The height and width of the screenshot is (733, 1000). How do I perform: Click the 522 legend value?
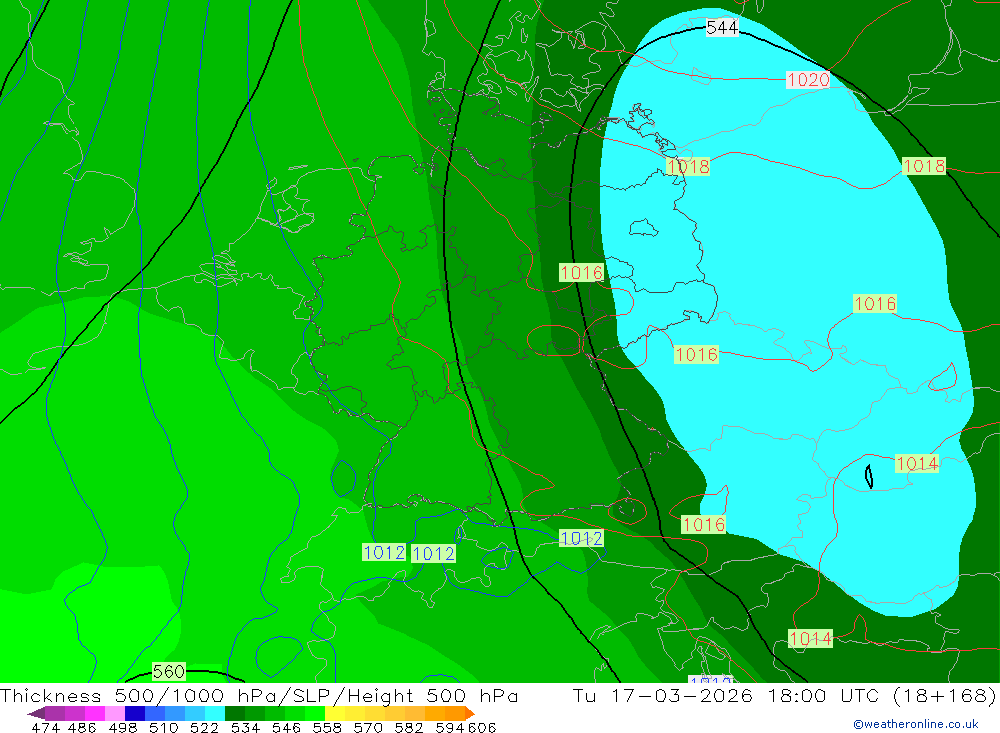204,727
